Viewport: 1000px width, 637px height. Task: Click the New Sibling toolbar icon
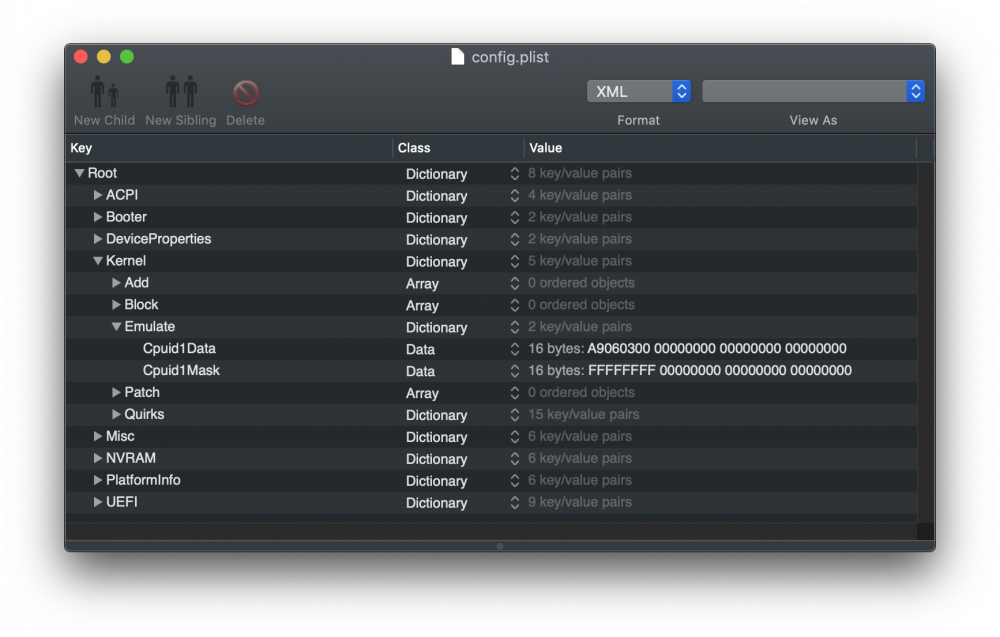pos(181,92)
